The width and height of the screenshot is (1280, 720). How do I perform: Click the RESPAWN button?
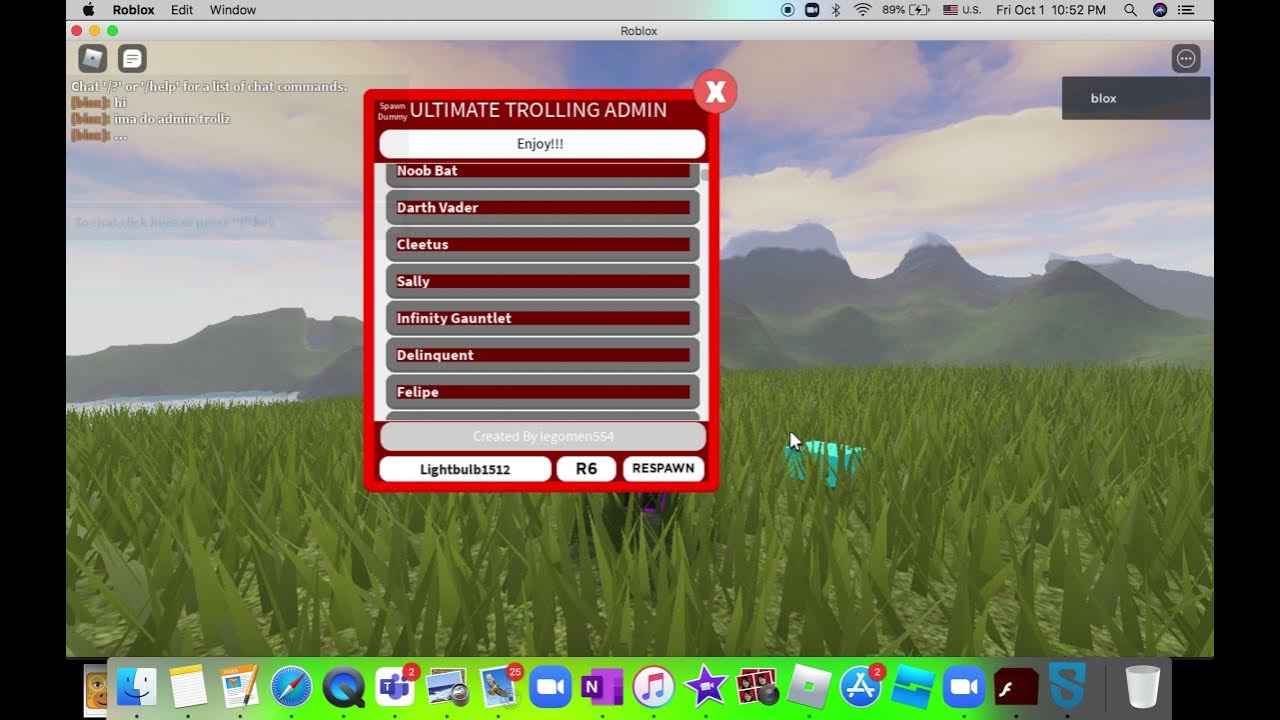pos(663,469)
